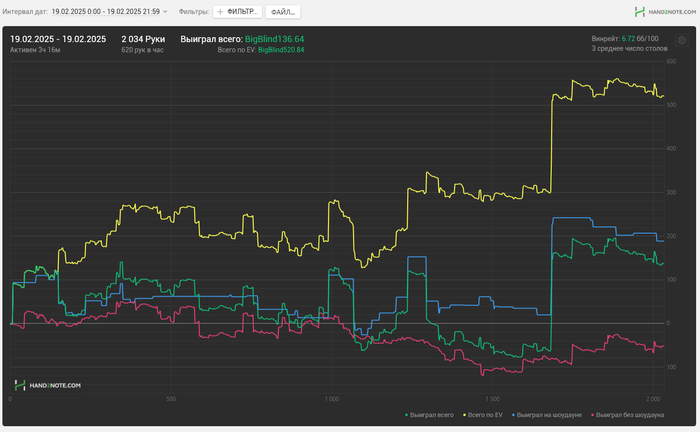Open the date interval dropdown
Image resolution: width=700 pixels, height=432 pixels.
click(x=109, y=12)
